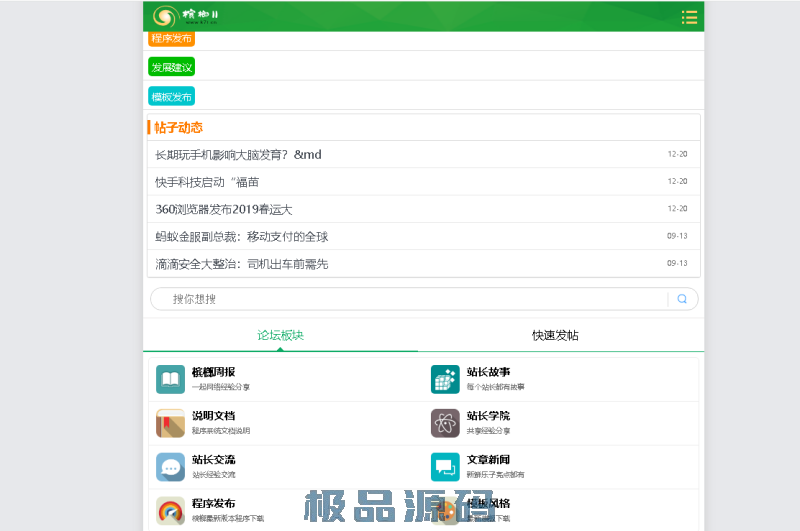Switch to the 快速发帖 tab

click(555, 335)
